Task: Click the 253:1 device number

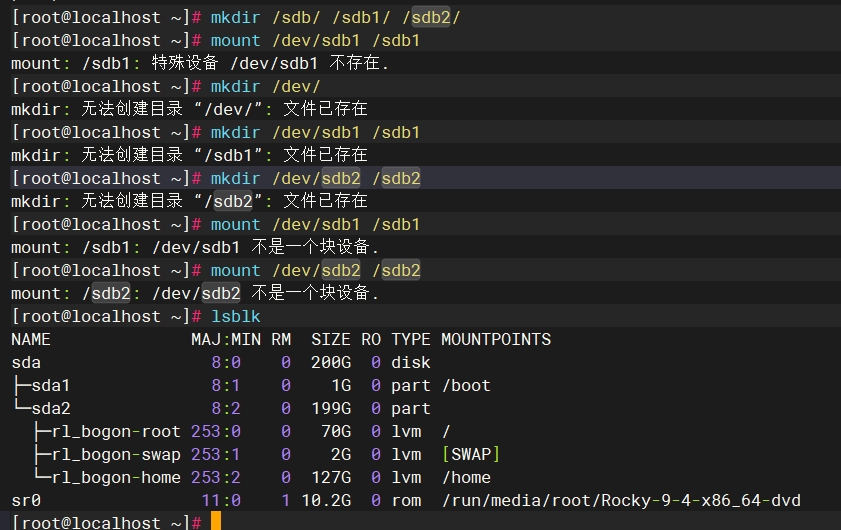Action: [216, 455]
